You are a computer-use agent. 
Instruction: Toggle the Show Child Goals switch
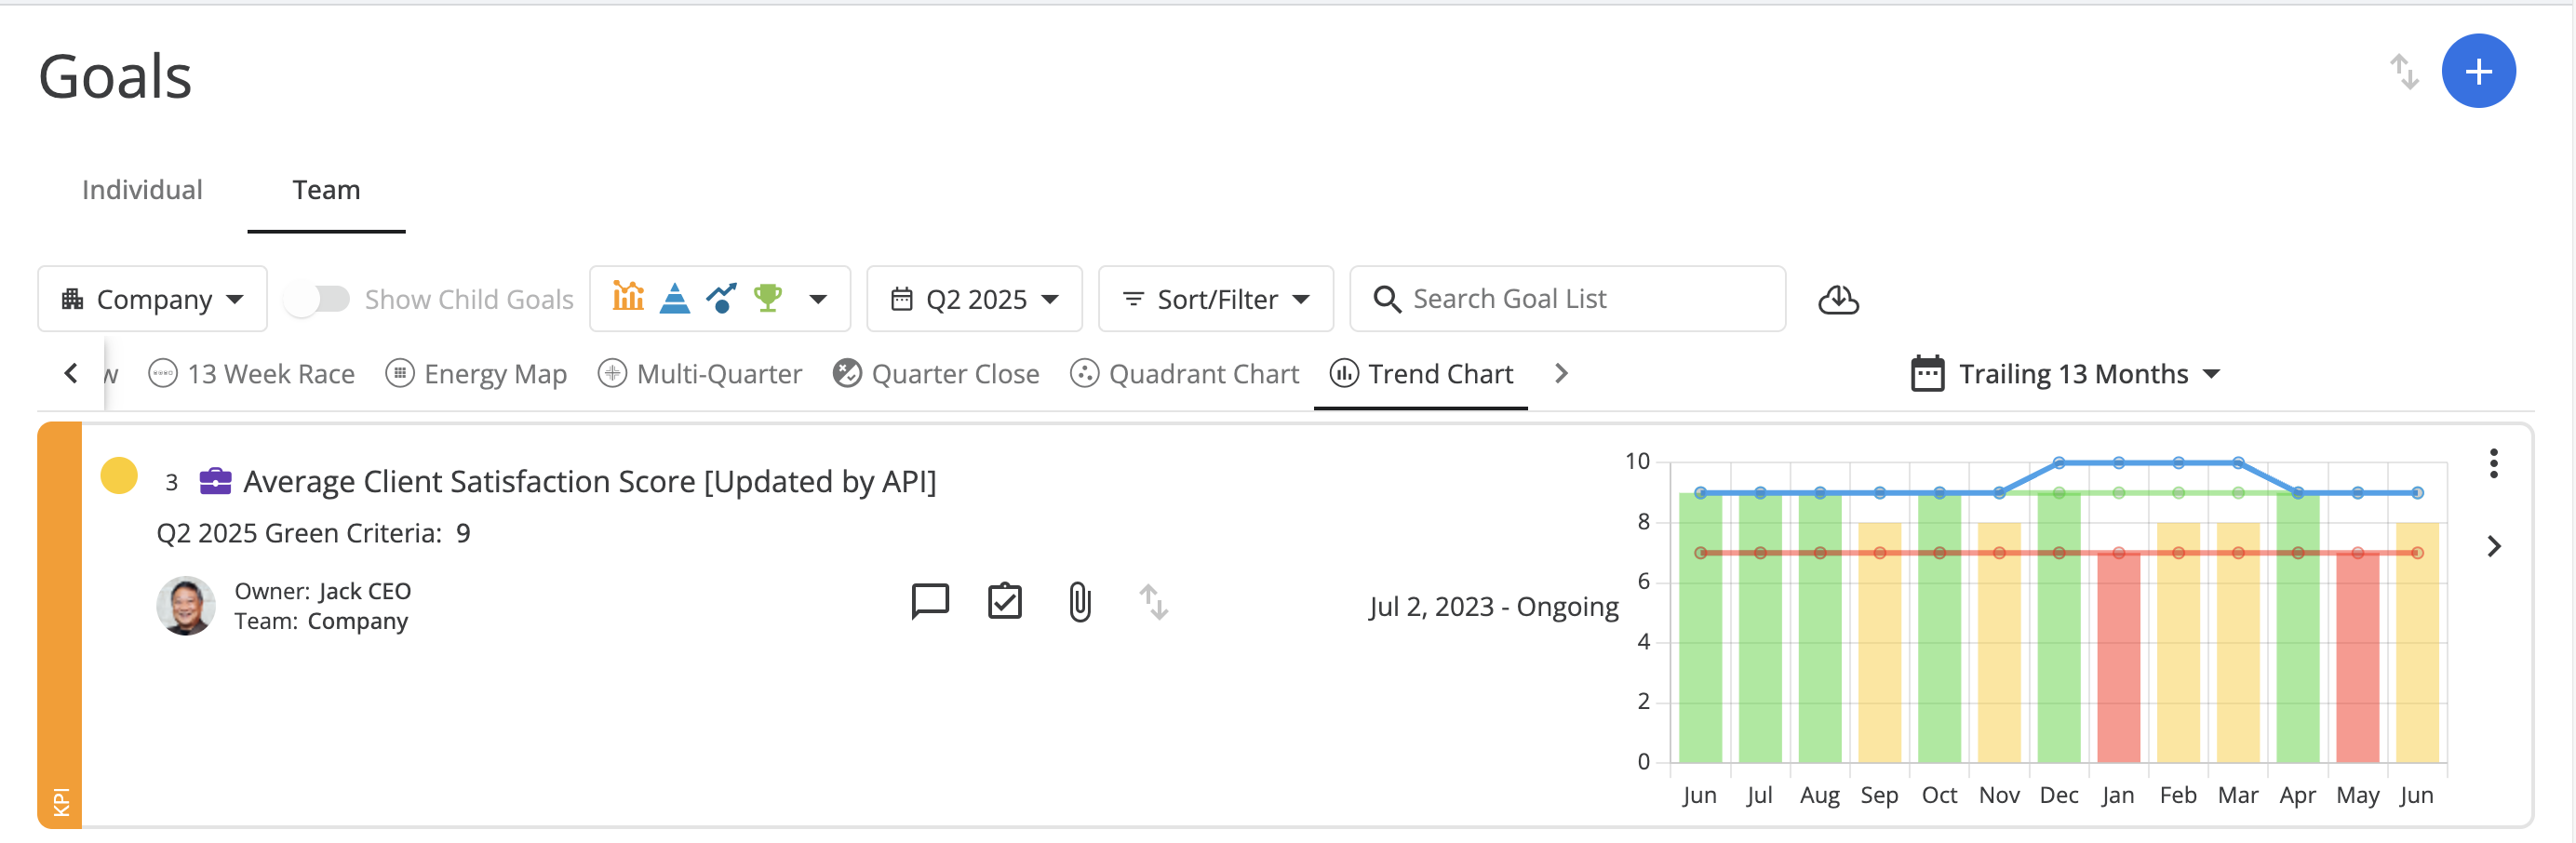[x=317, y=299]
